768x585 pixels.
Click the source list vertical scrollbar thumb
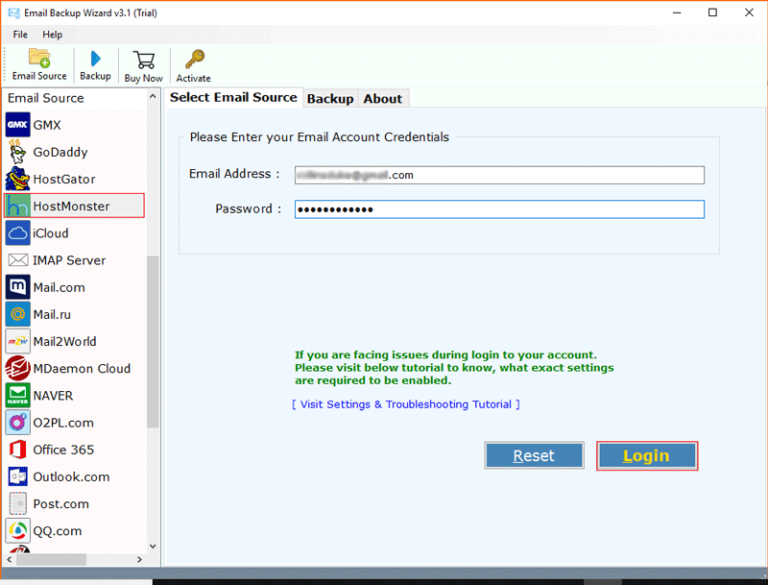pyautogui.click(x=153, y=341)
